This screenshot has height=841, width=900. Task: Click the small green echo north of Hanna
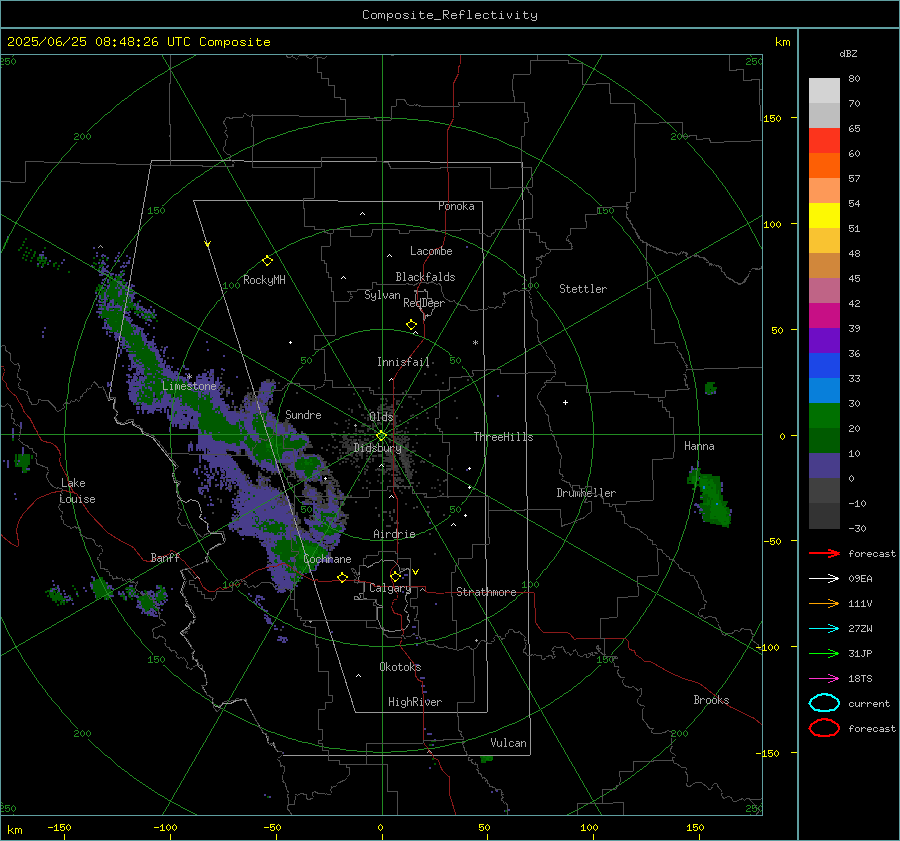click(x=711, y=388)
